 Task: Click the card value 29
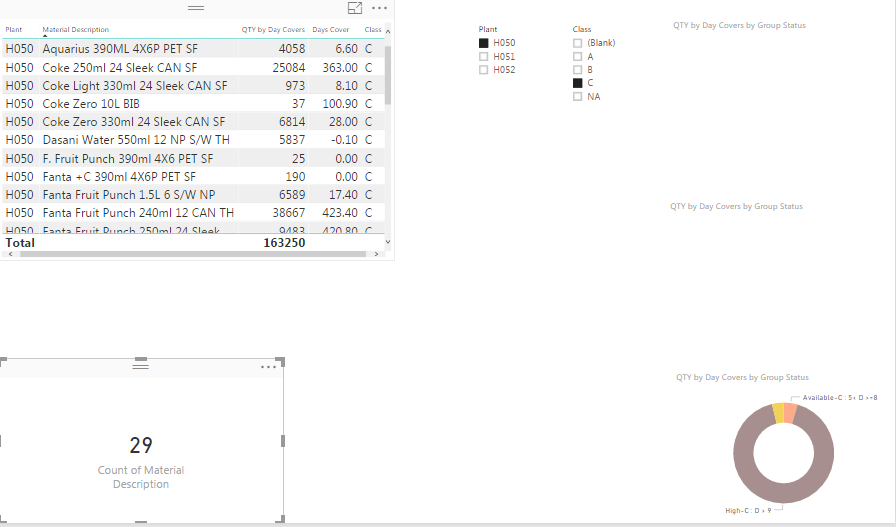[x=141, y=445]
